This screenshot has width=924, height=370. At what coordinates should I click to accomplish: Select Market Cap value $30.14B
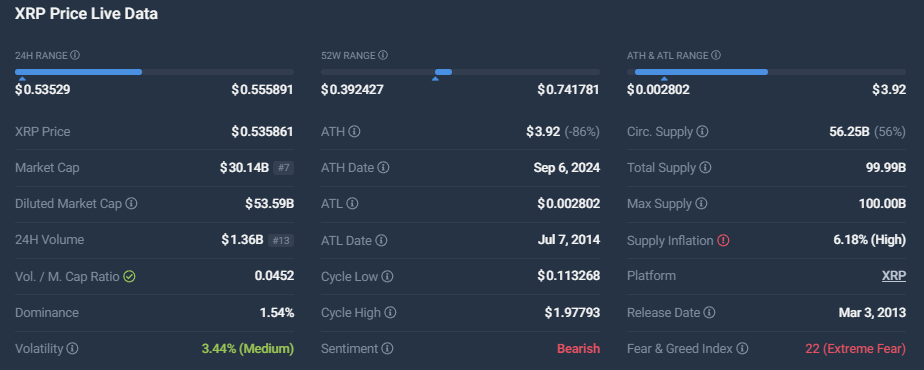(245, 168)
